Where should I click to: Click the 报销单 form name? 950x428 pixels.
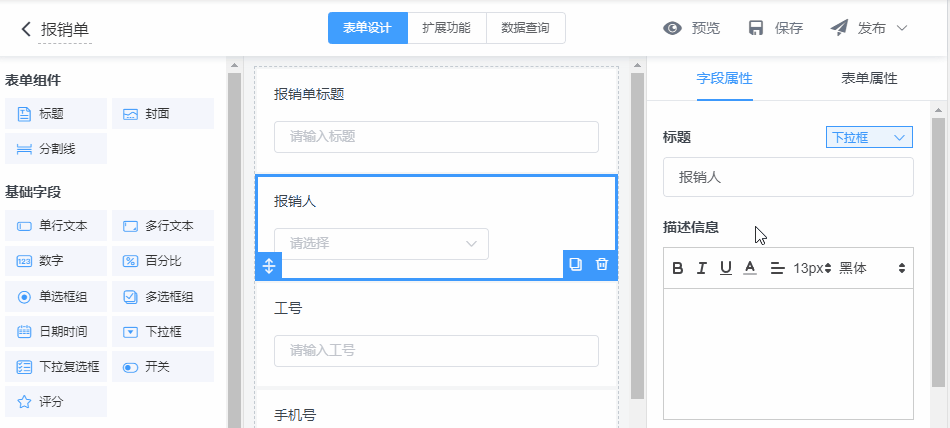point(65,30)
